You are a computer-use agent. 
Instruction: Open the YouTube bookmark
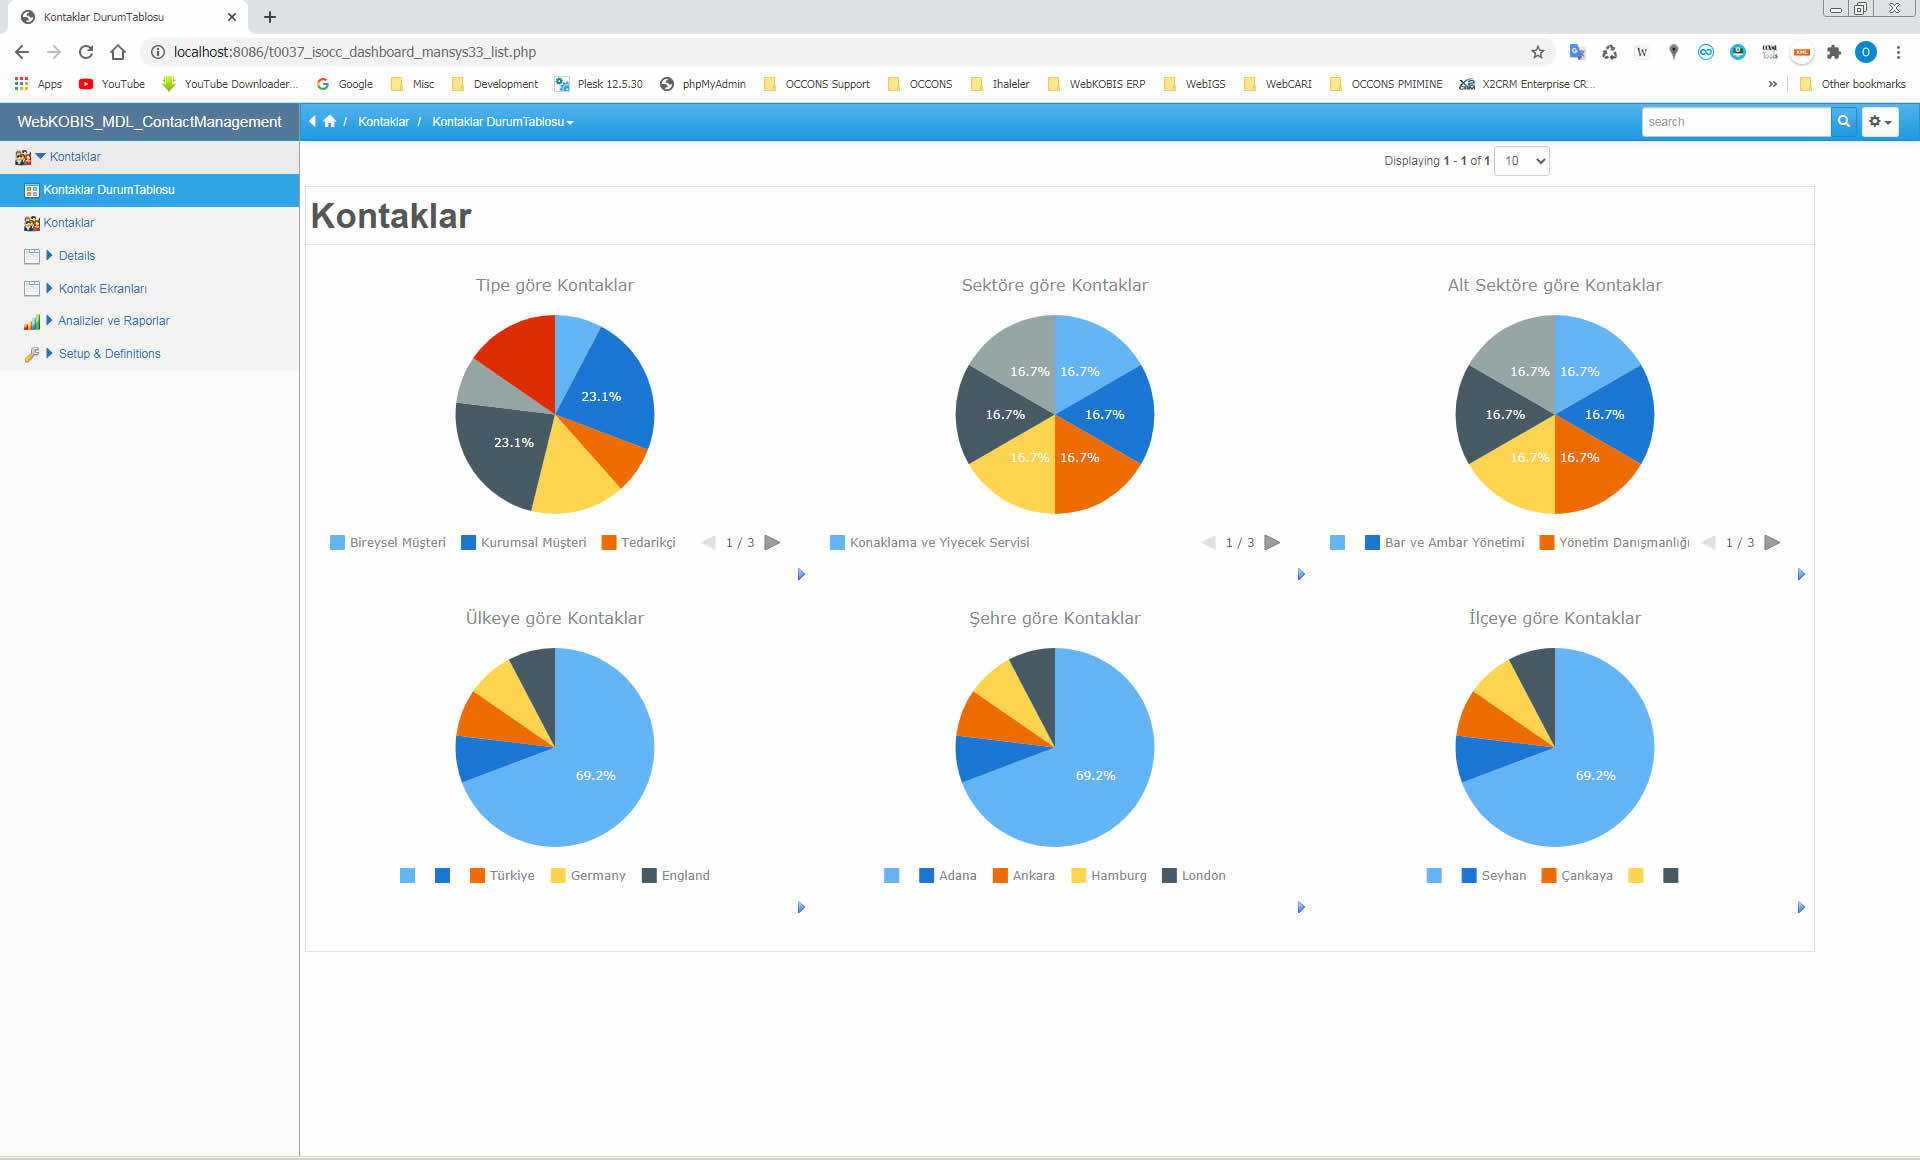(112, 84)
